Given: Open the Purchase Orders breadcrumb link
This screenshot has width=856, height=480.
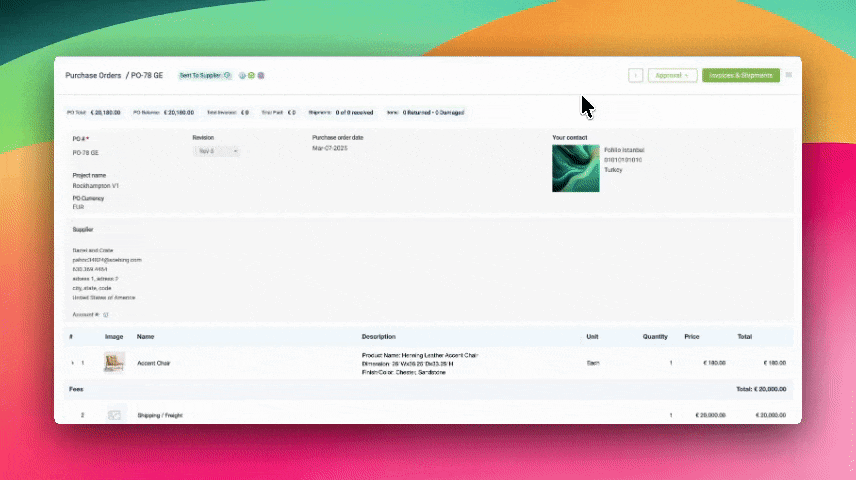Looking at the screenshot, I should tap(93, 75).
